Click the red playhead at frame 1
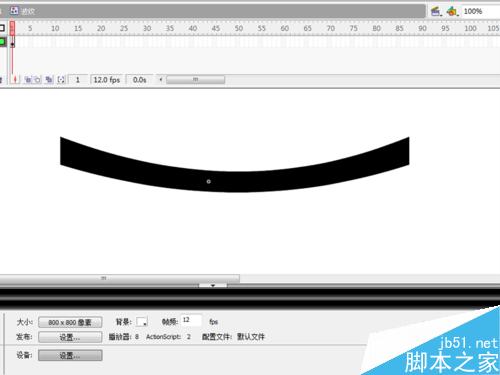500x375 pixels. click(x=12, y=28)
